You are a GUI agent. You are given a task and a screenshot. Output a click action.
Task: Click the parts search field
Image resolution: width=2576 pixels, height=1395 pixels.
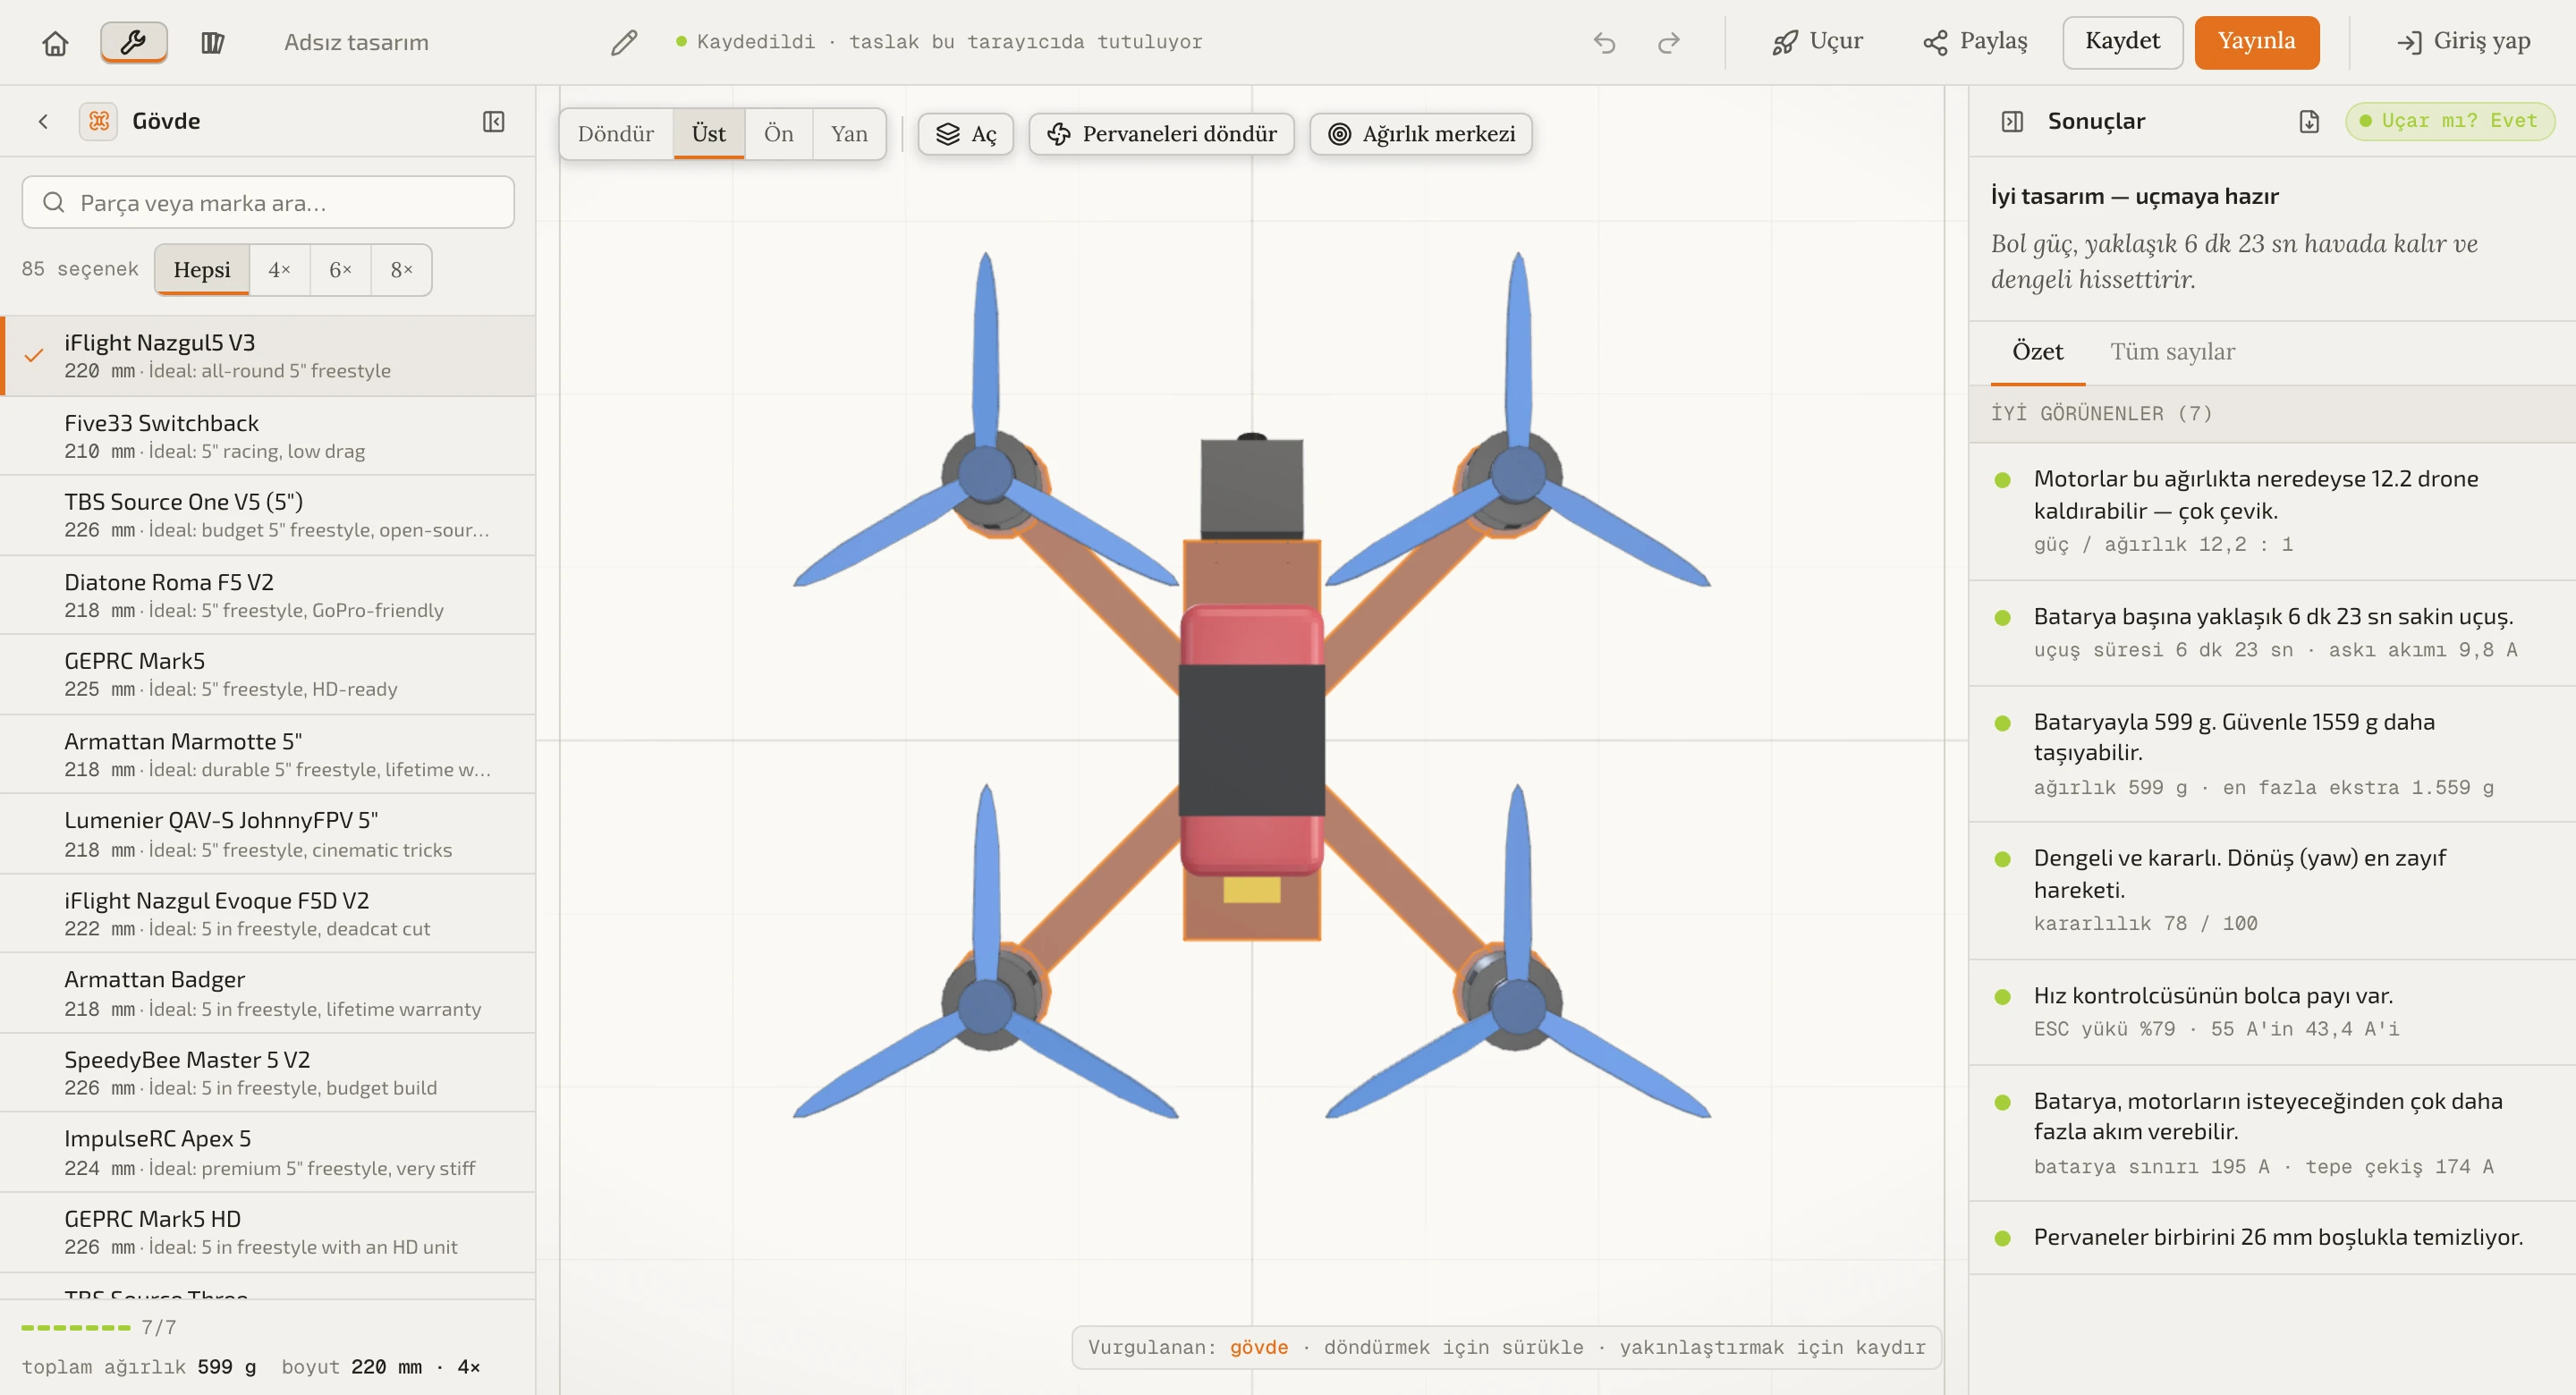pyautogui.click(x=268, y=203)
